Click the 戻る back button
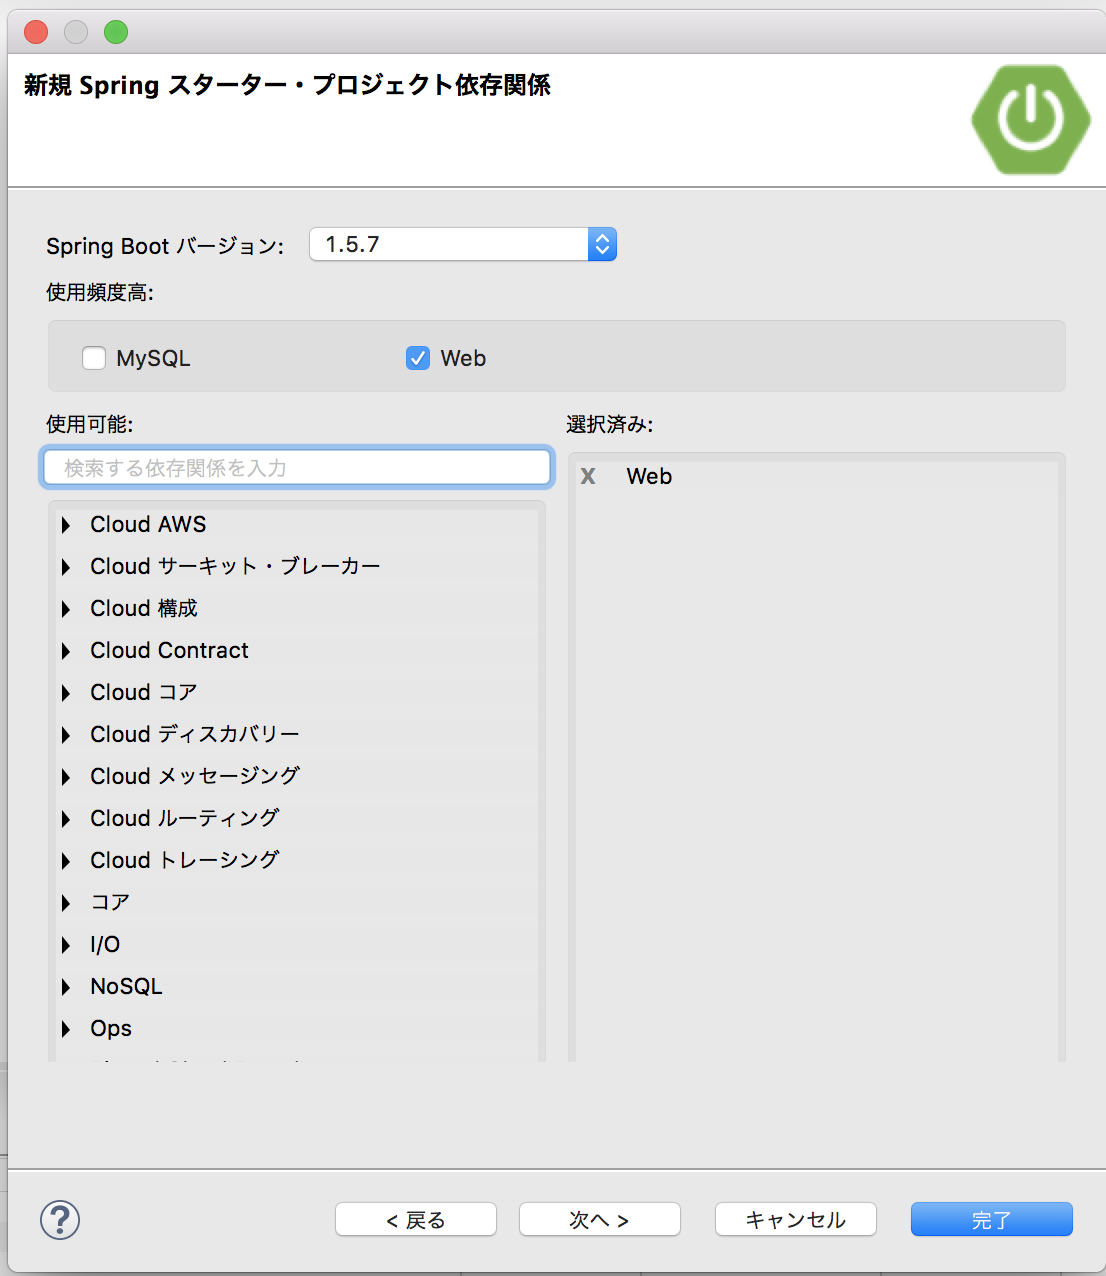 pos(416,1219)
